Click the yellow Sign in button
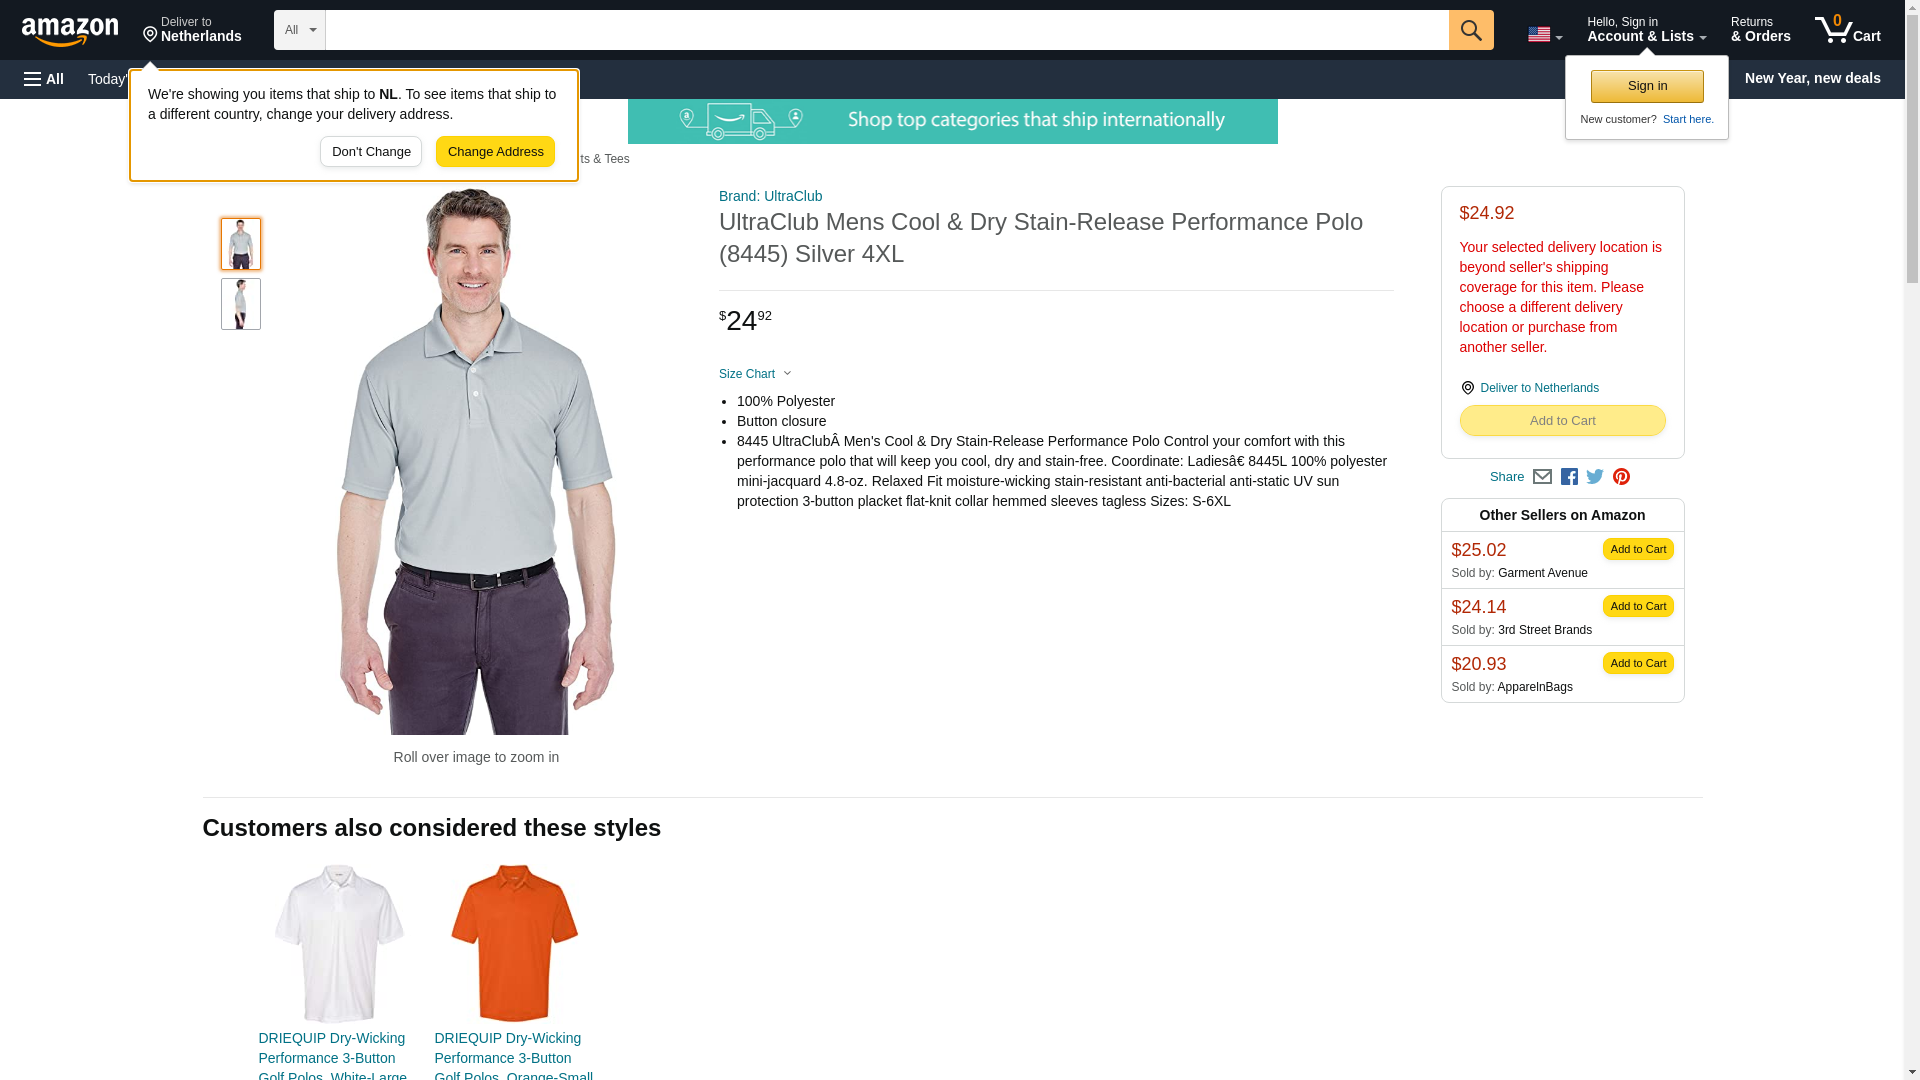Screen dimensions: 1920x1080 [1647, 86]
